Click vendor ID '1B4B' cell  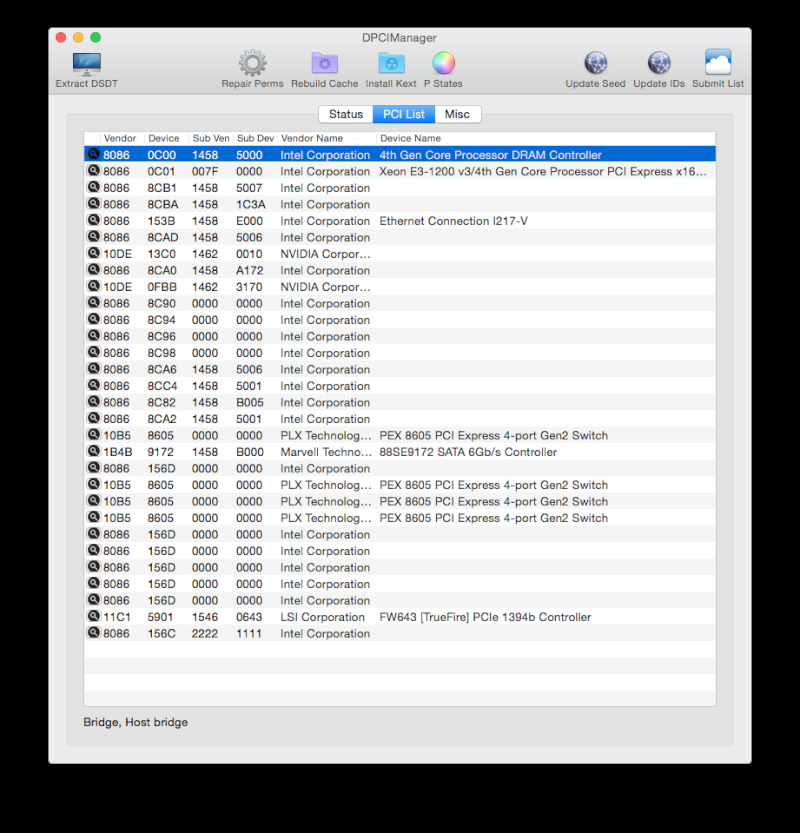(117, 452)
